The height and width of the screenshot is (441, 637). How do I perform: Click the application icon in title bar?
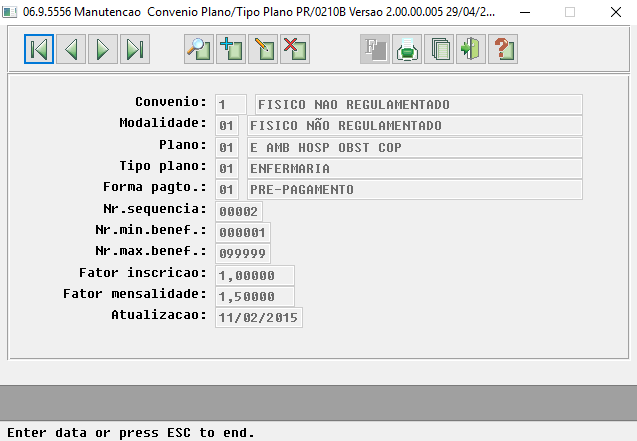click(x=9, y=12)
